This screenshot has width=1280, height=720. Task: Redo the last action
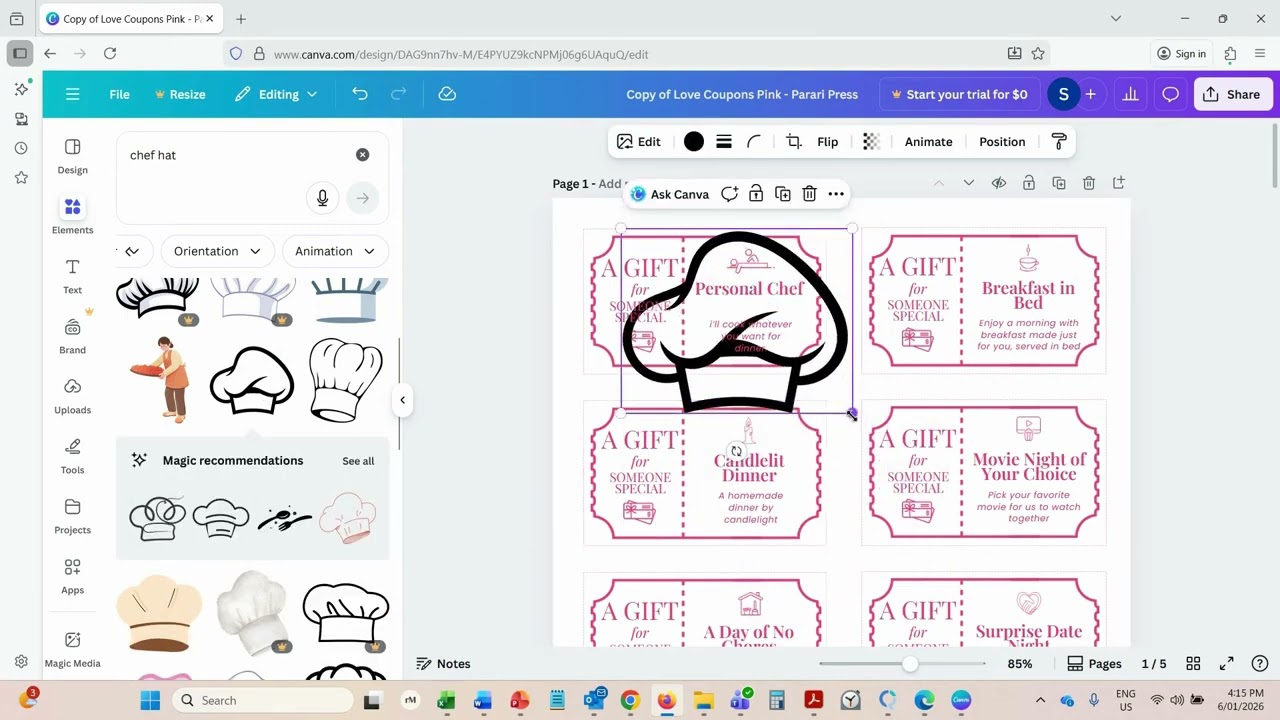[399, 94]
